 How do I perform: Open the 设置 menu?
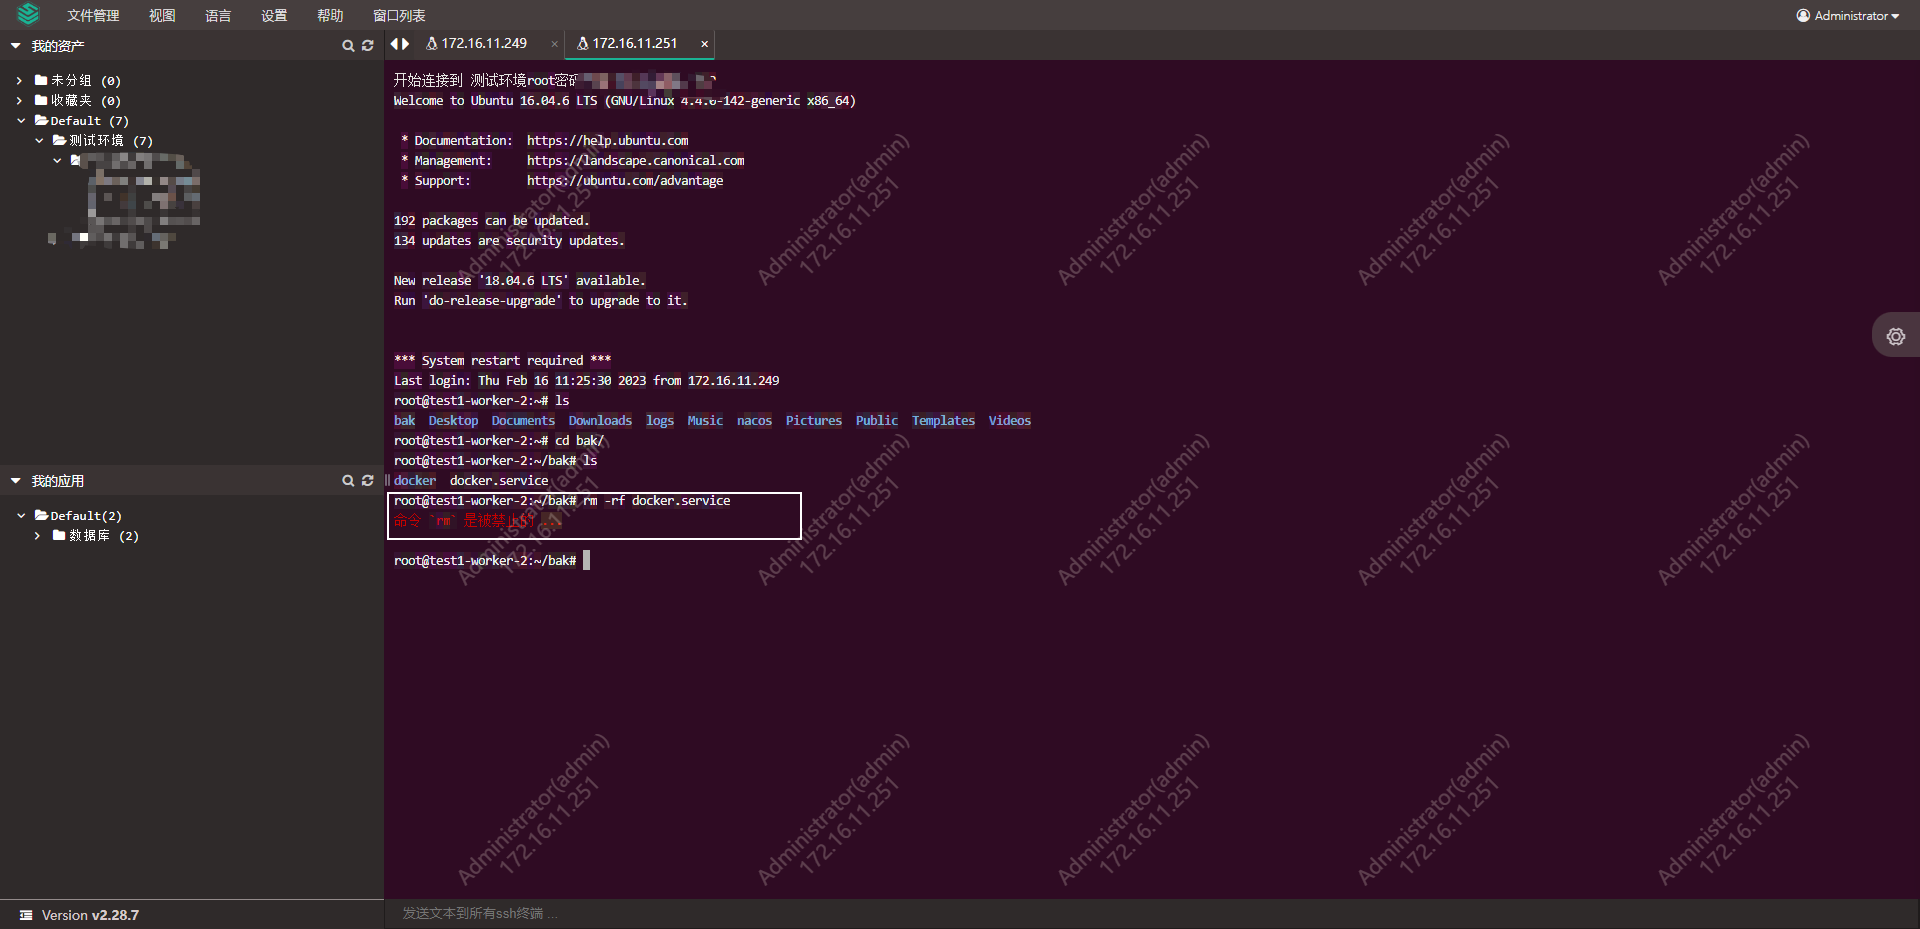273,15
